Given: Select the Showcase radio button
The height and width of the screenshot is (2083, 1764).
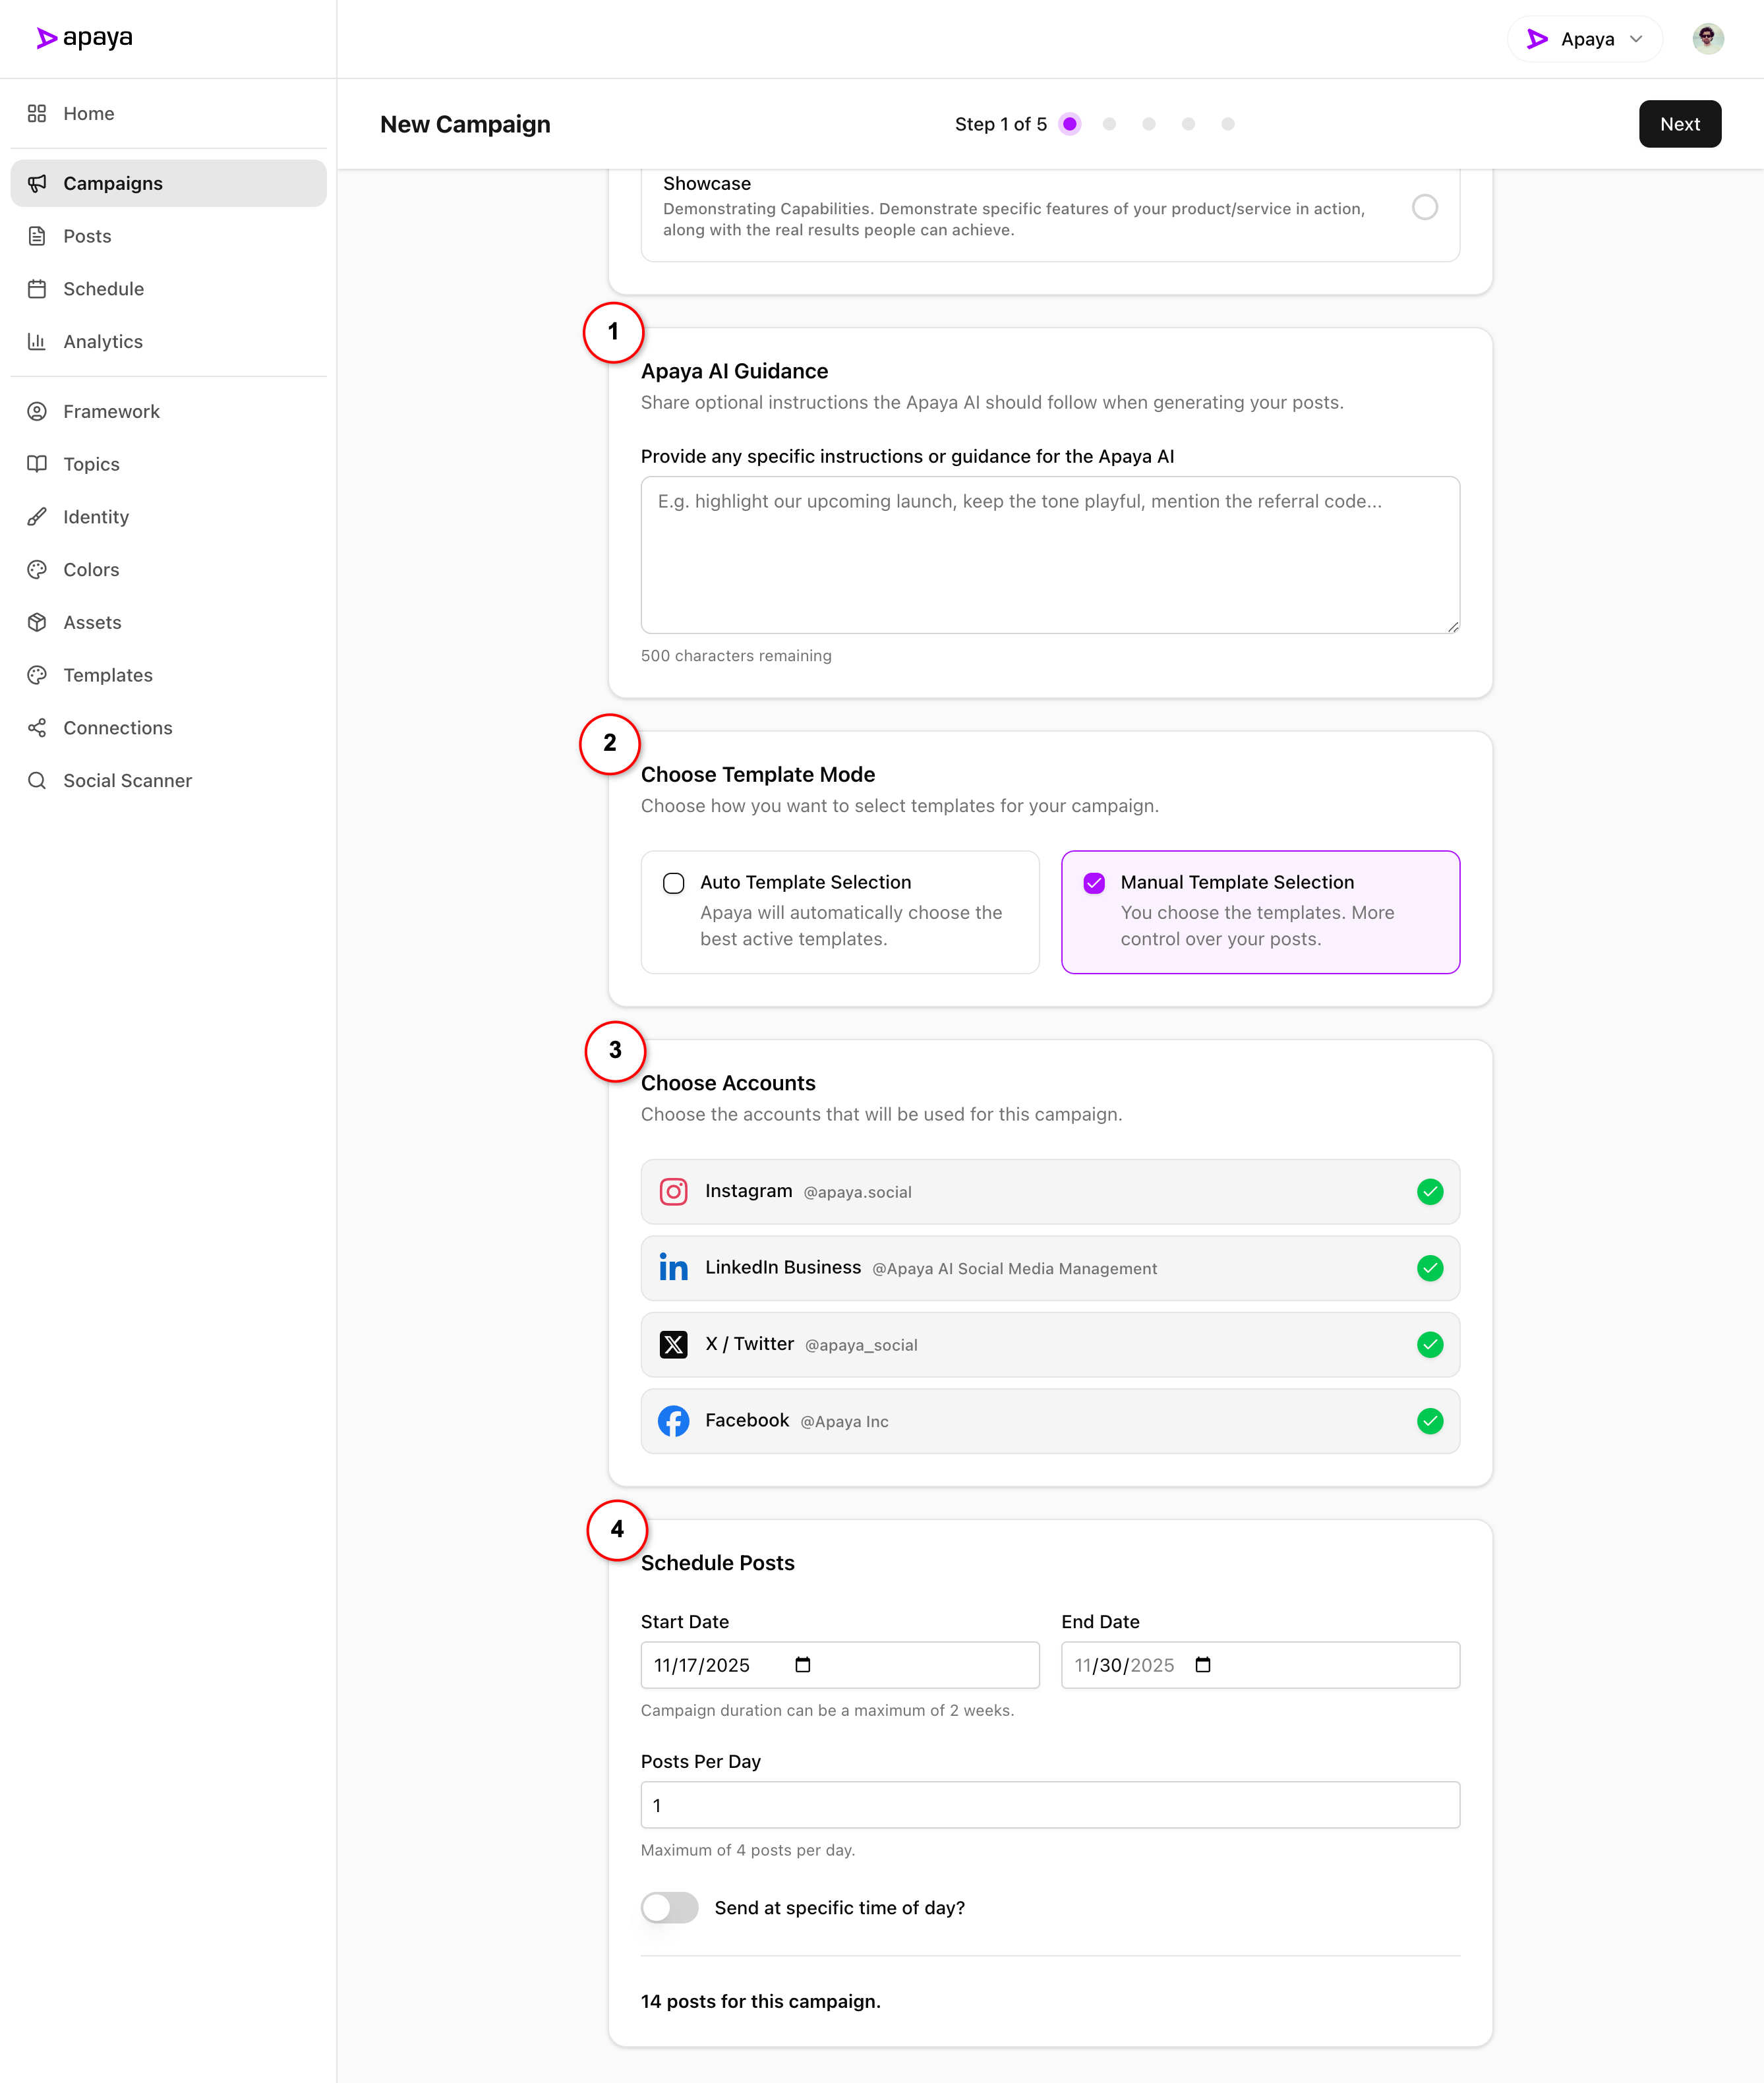Looking at the screenshot, I should coord(1424,207).
